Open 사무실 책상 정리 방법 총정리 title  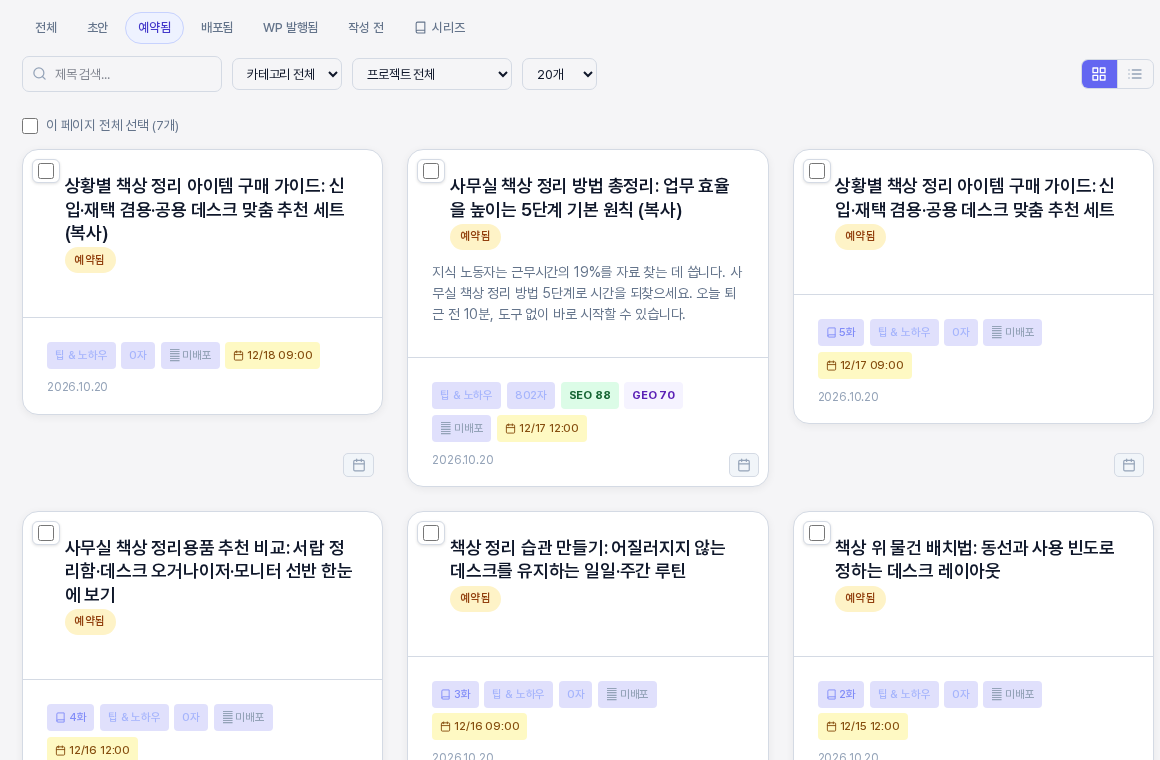(x=590, y=198)
